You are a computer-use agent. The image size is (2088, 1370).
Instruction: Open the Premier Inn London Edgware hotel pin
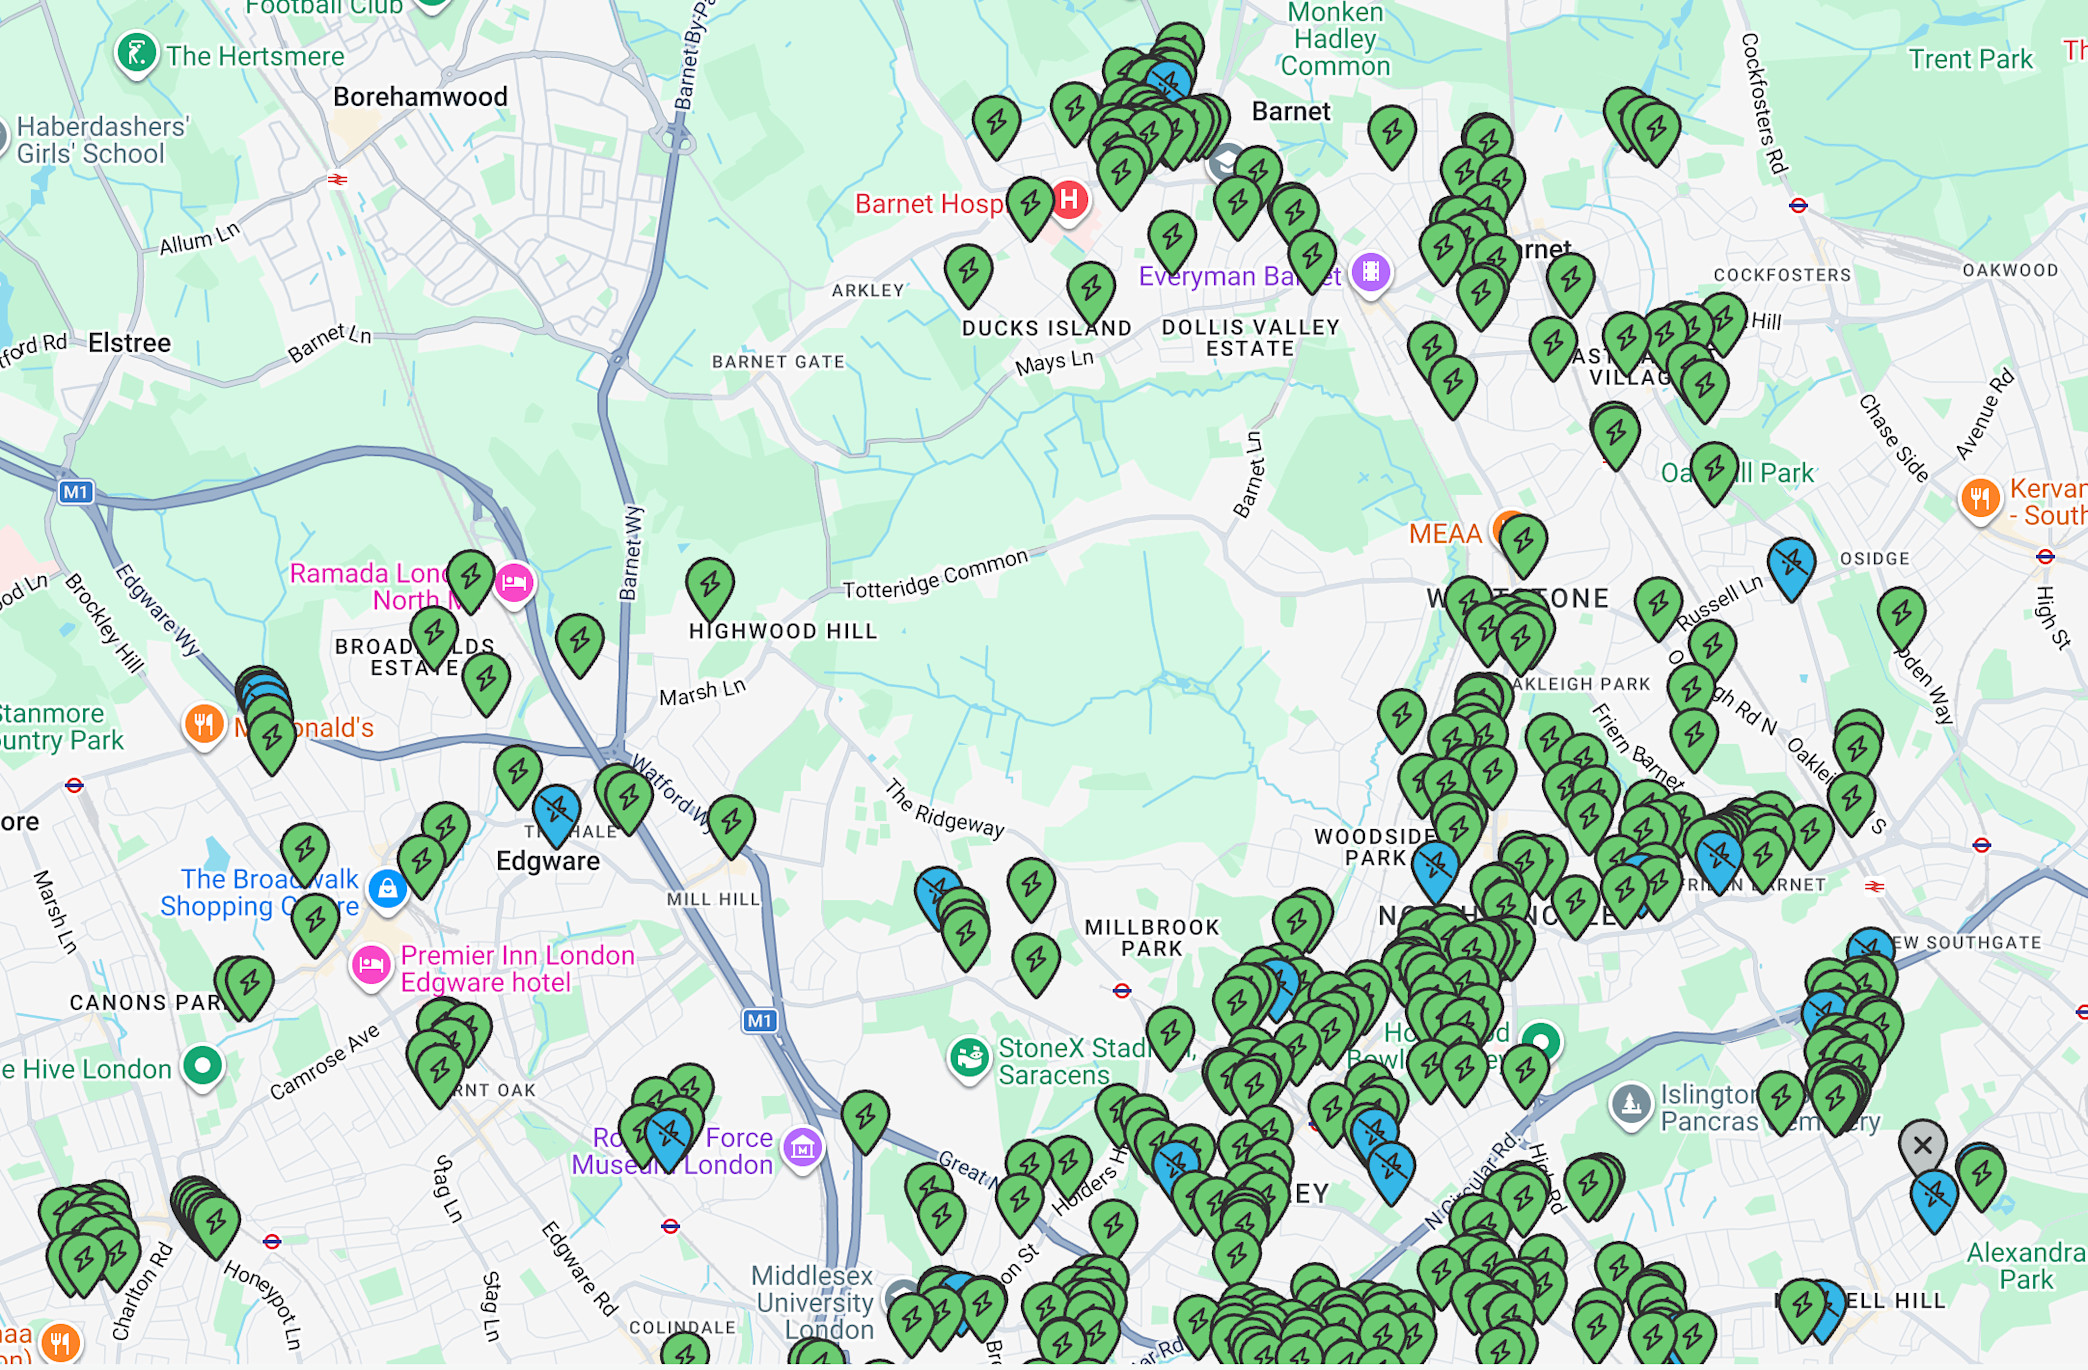pos(371,965)
